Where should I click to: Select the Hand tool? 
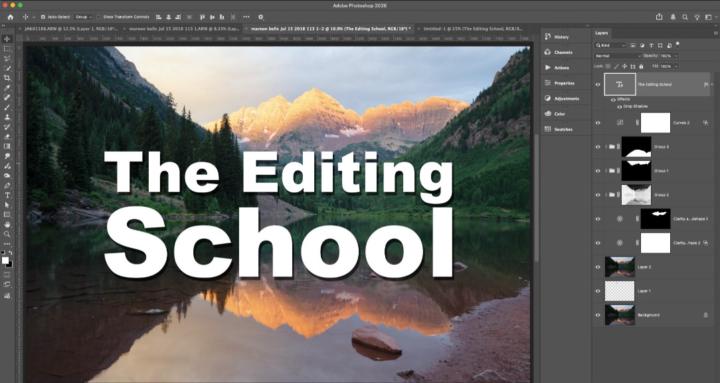click(x=7, y=225)
